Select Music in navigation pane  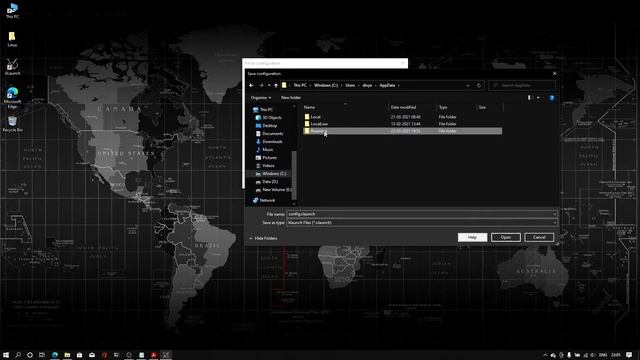click(x=264, y=149)
